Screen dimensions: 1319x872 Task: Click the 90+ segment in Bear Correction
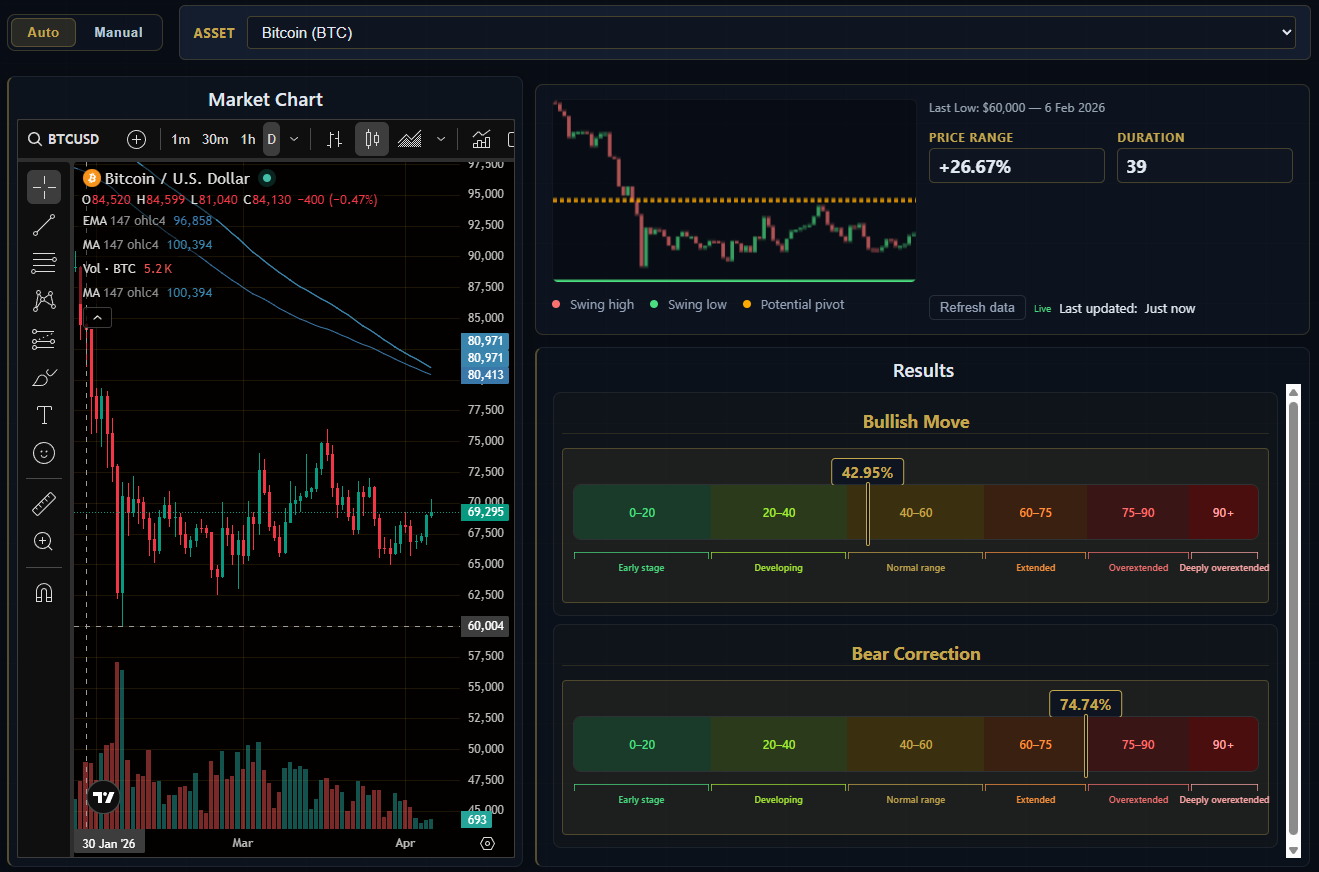point(1223,744)
